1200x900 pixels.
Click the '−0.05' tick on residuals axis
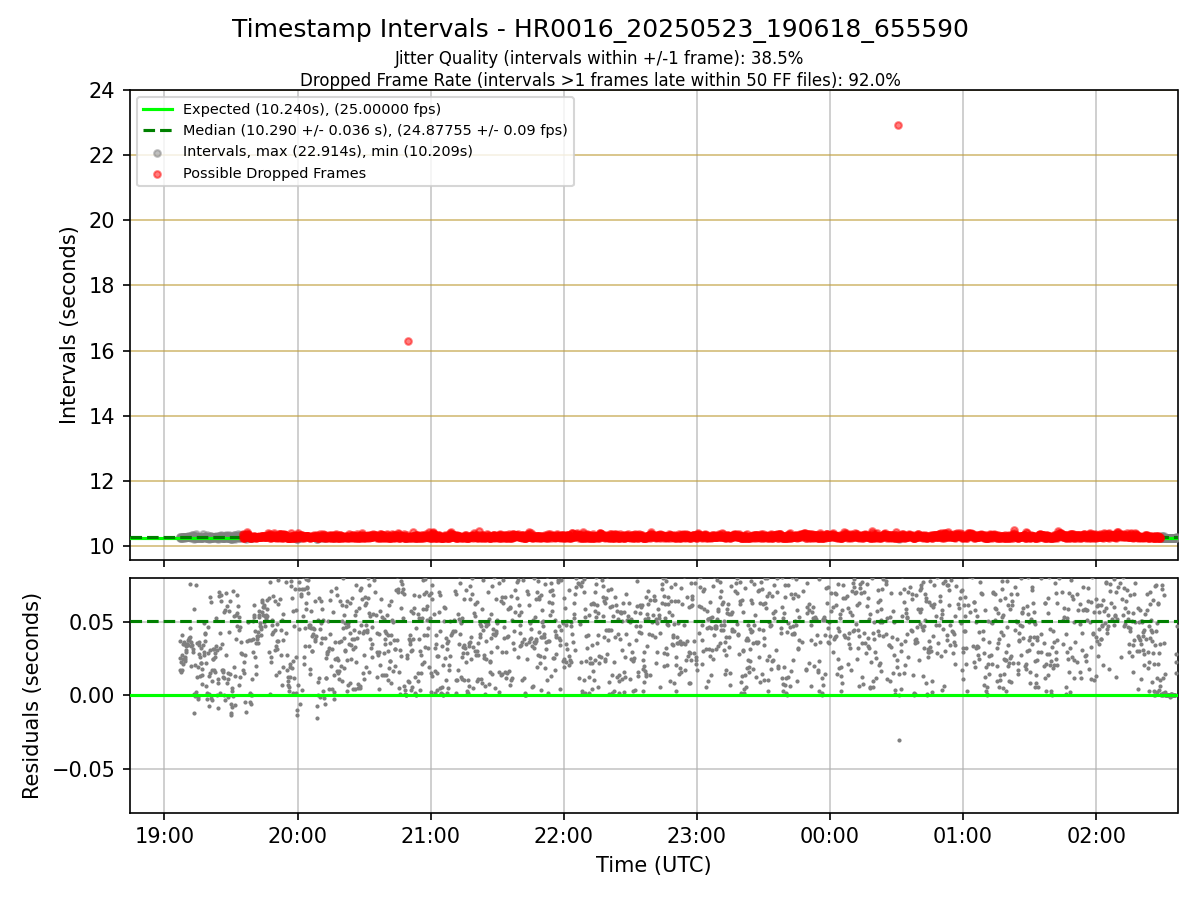click(x=86, y=769)
